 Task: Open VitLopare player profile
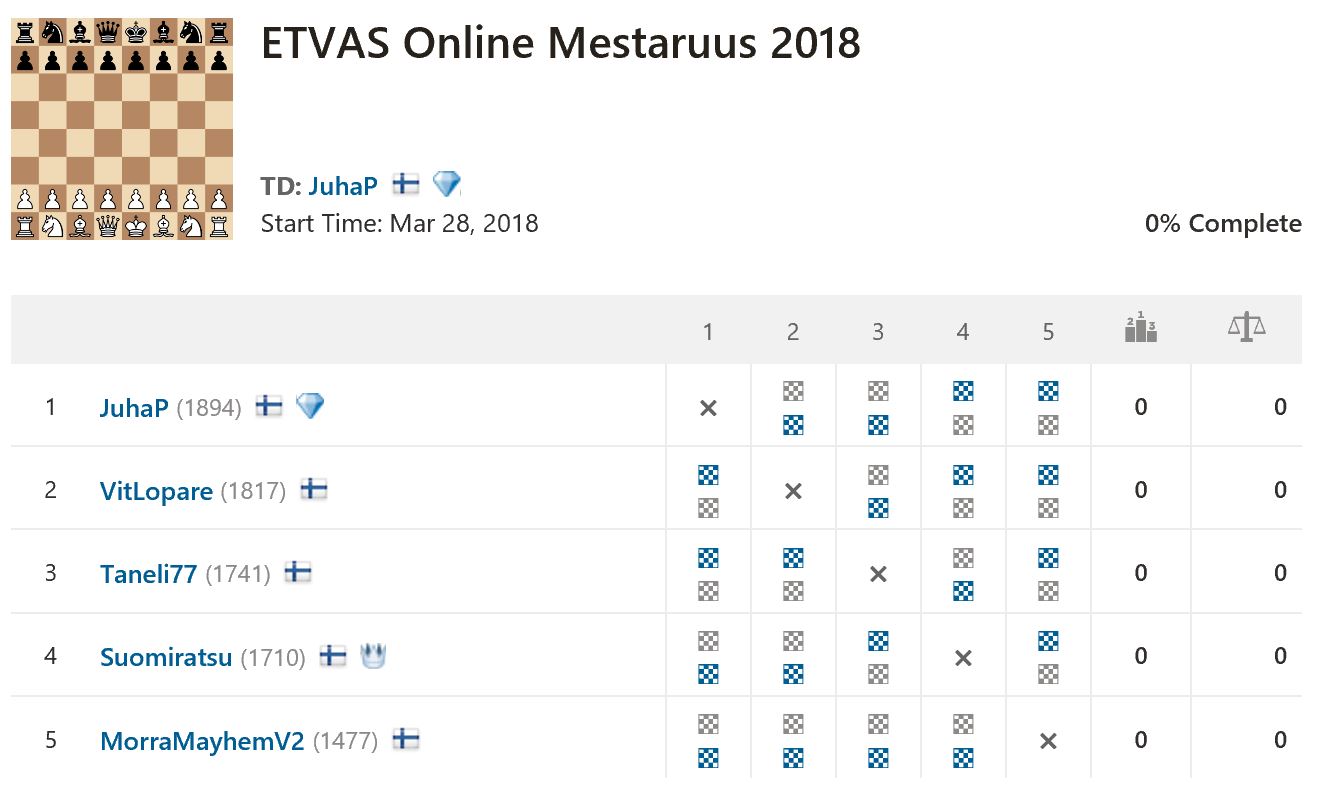tap(156, 491)
